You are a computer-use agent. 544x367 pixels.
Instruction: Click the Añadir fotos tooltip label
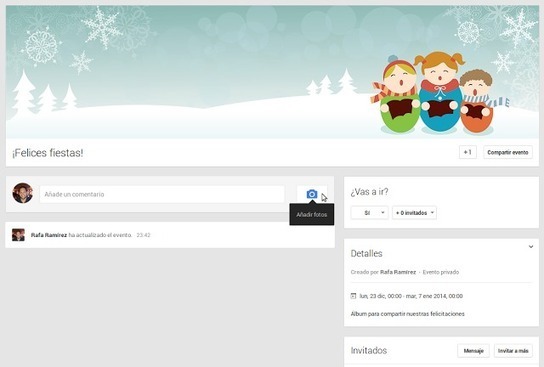[x=312, y=214]
